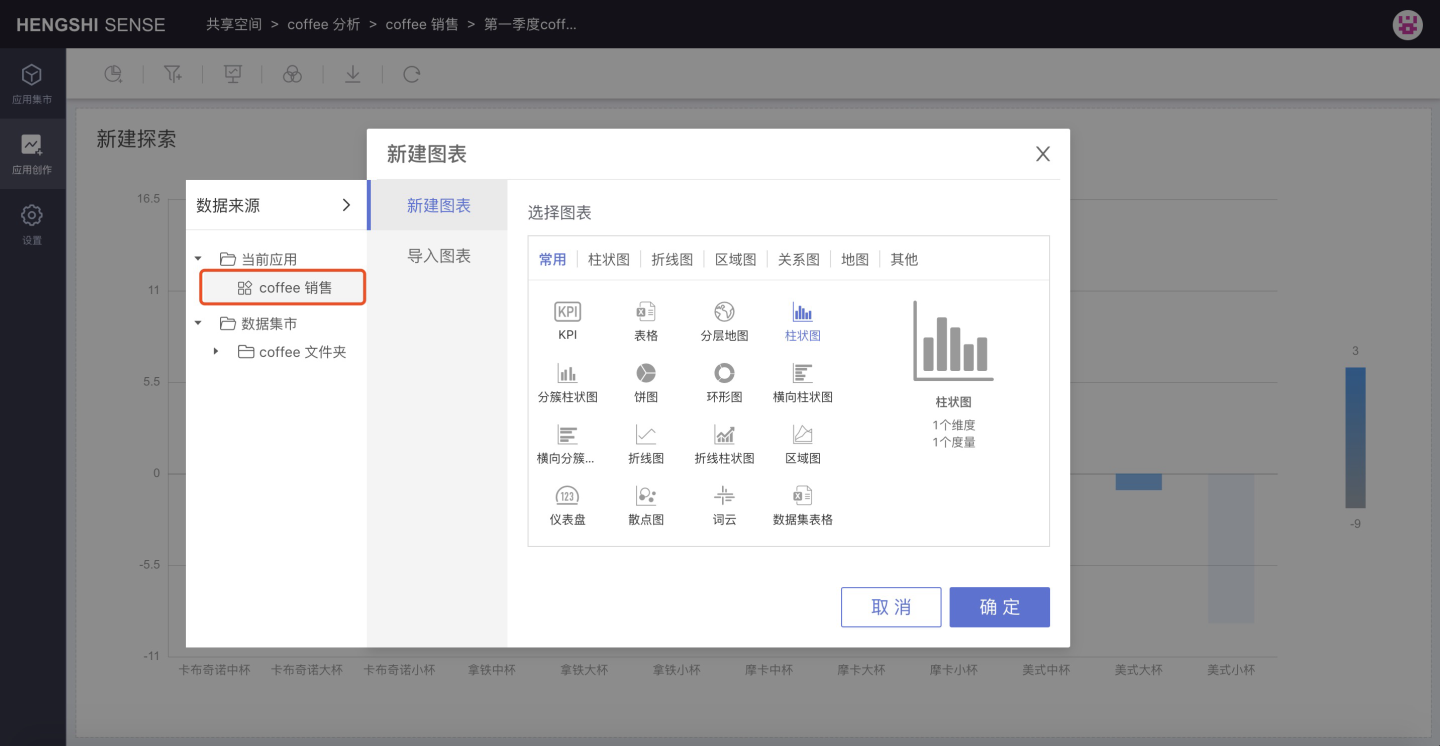The image size is (1440, 746).
Task: Pick the 环形图 donut chart icon
Action: (x=724, y=374)
